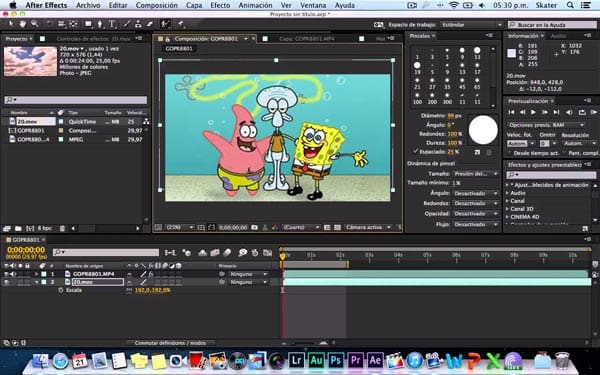Expand CINEMA 4D effects category
The image size is (600, 375).
507,217
